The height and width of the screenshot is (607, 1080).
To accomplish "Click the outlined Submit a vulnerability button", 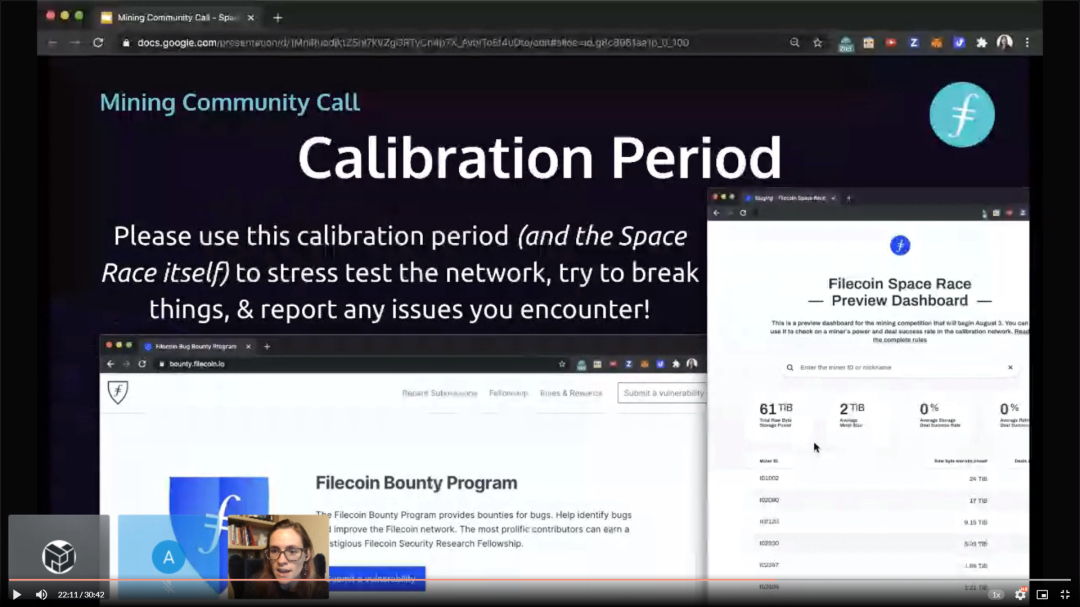I will (x=662, y=393).
